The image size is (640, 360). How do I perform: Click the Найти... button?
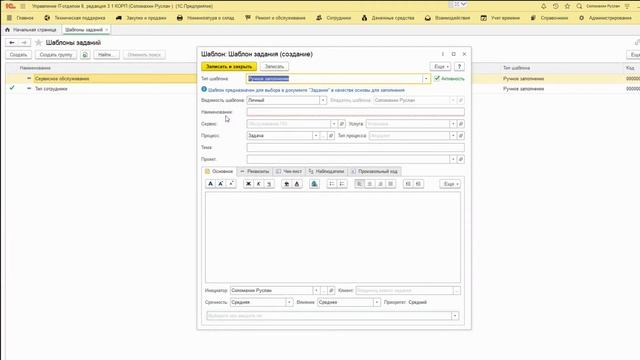(107, 55)
